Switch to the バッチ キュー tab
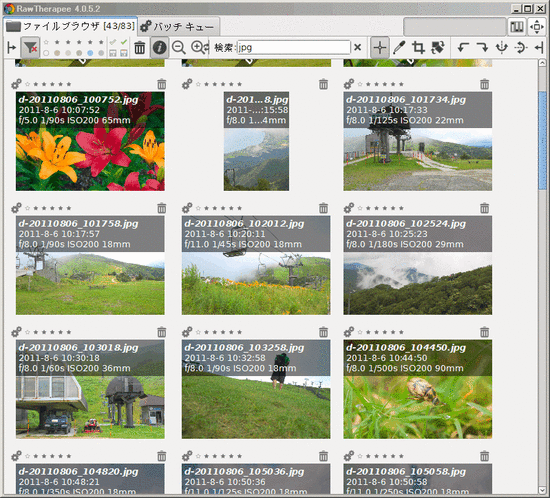 click(x=179, y=27)
